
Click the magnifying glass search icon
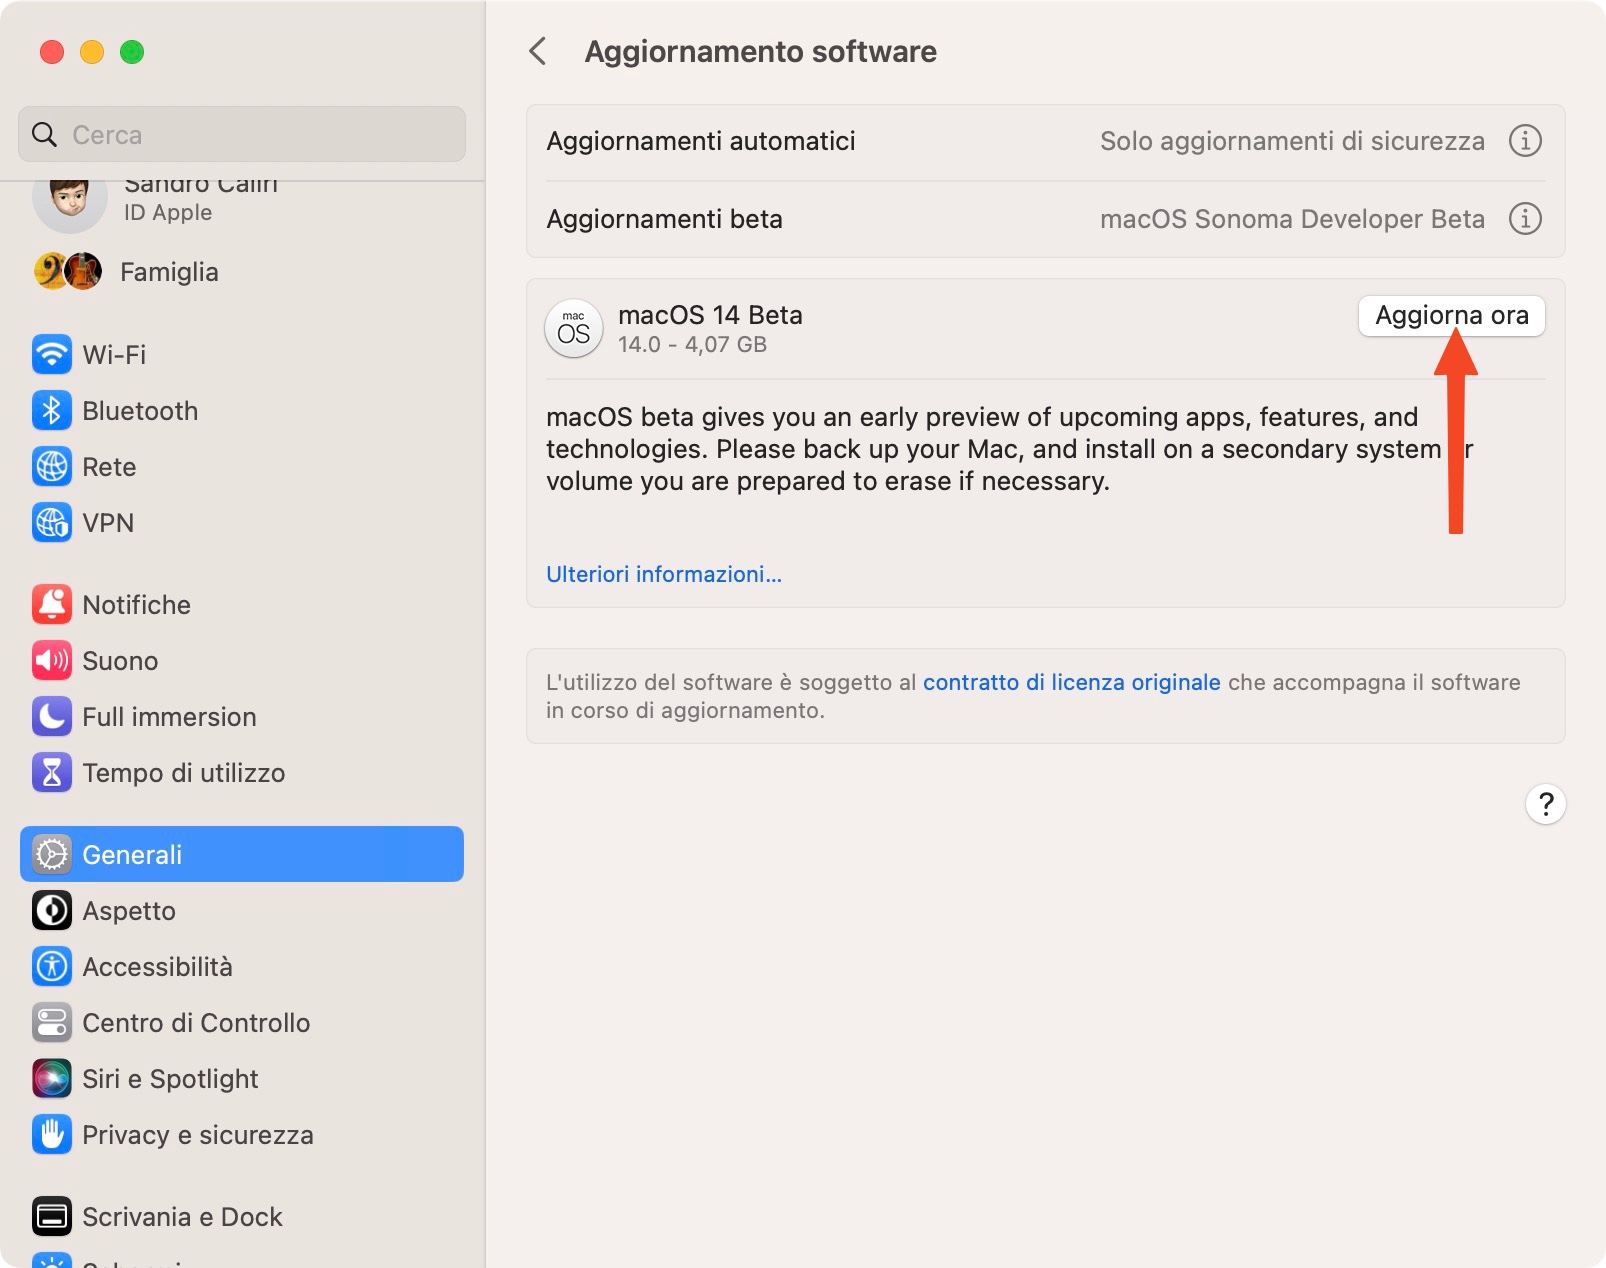pyautogui.click(x=44, y=134)
